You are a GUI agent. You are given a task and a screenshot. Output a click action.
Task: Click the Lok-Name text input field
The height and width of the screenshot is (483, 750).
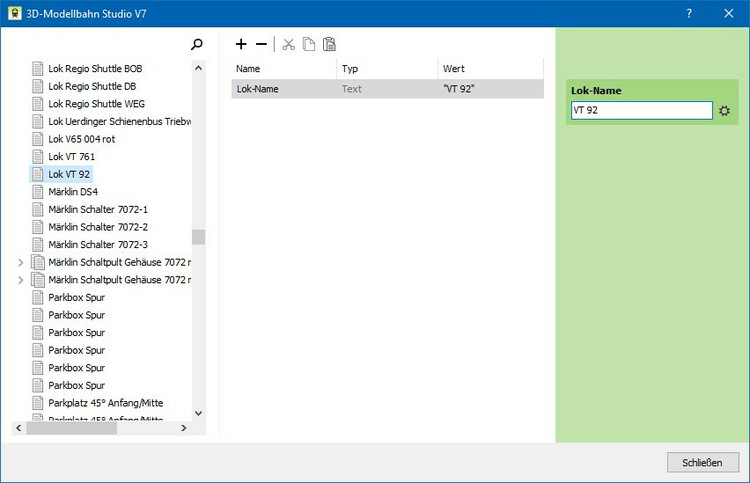point(641,111)
